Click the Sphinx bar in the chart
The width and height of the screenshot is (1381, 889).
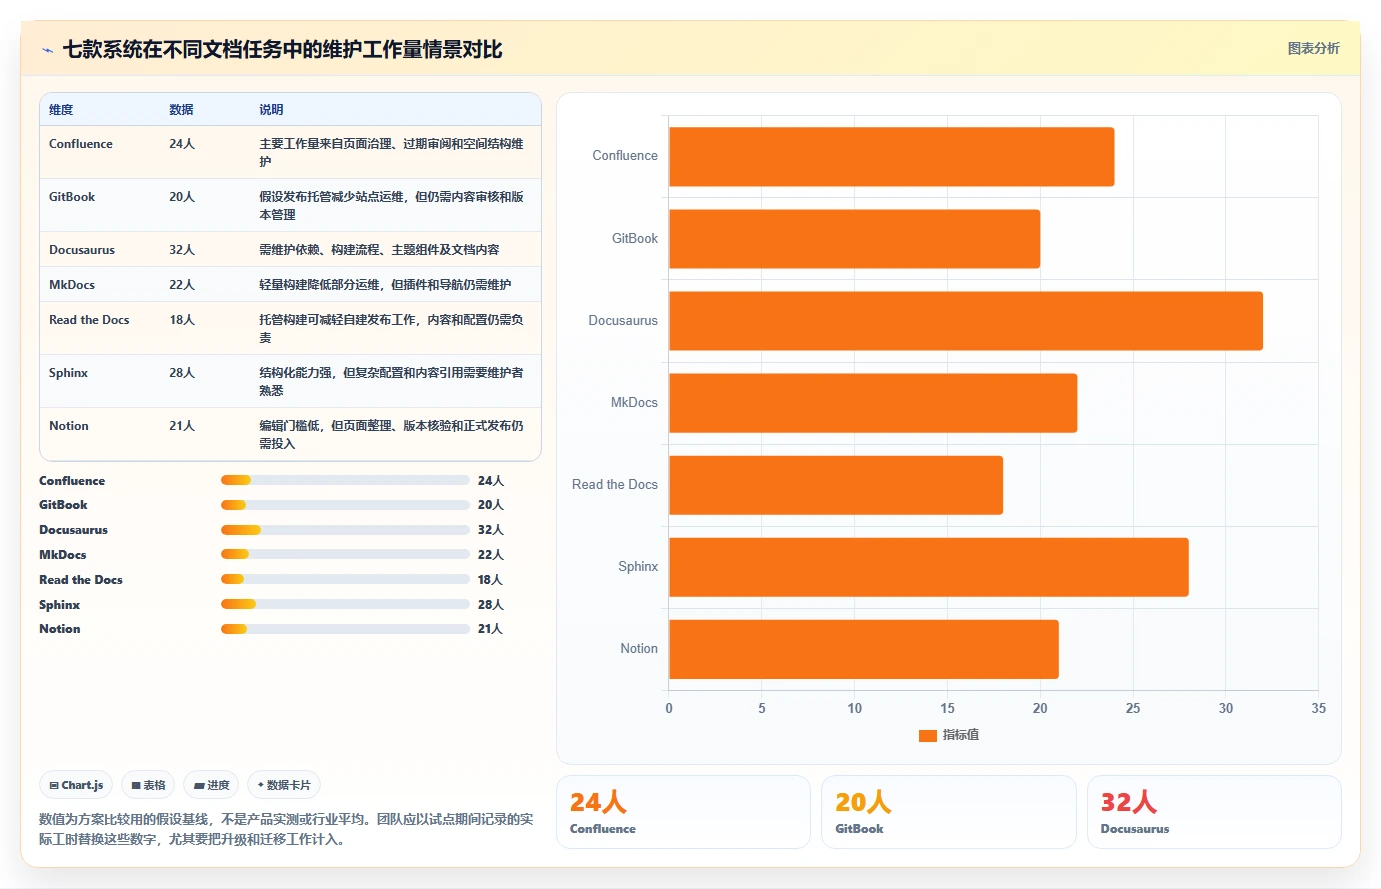coord(929,567)
